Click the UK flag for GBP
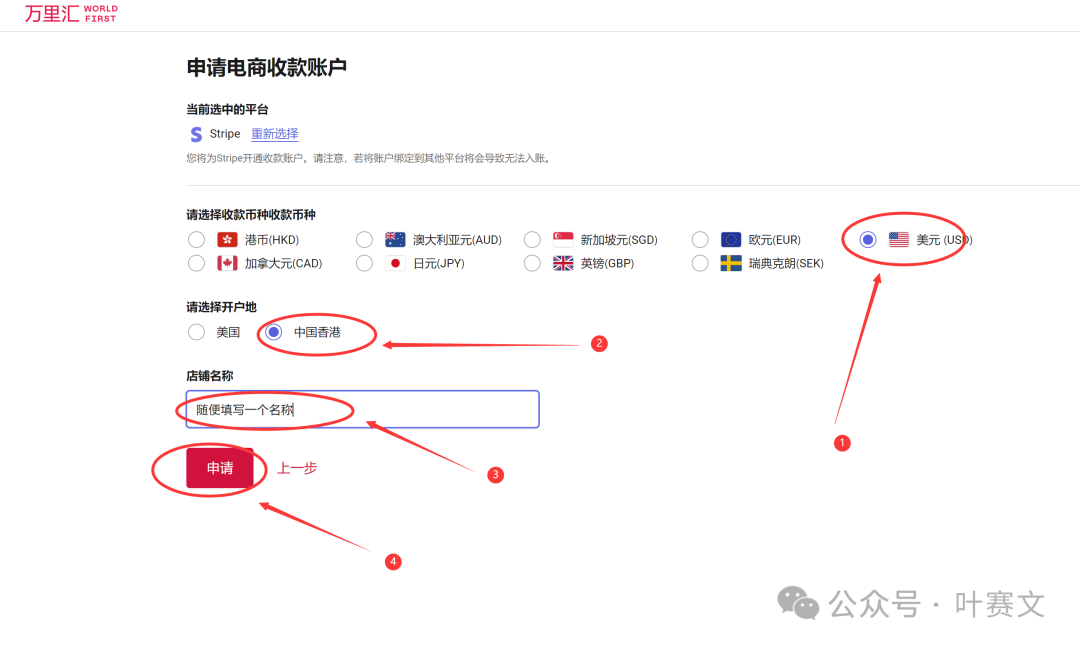 (563, 263)
